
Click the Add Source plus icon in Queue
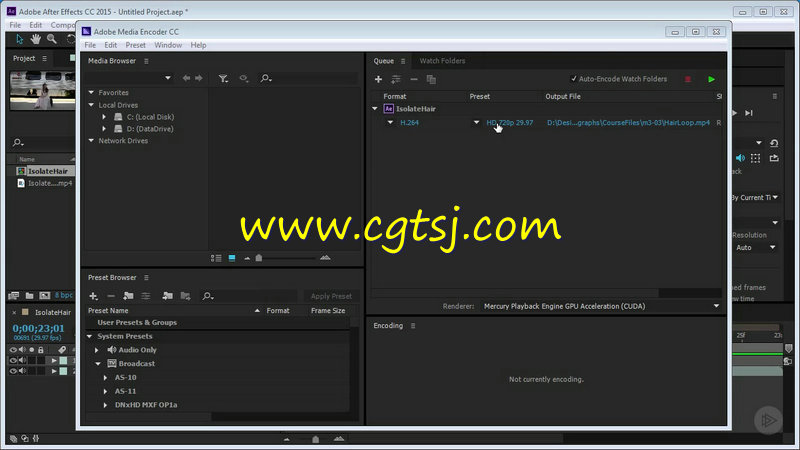[378, 79]
